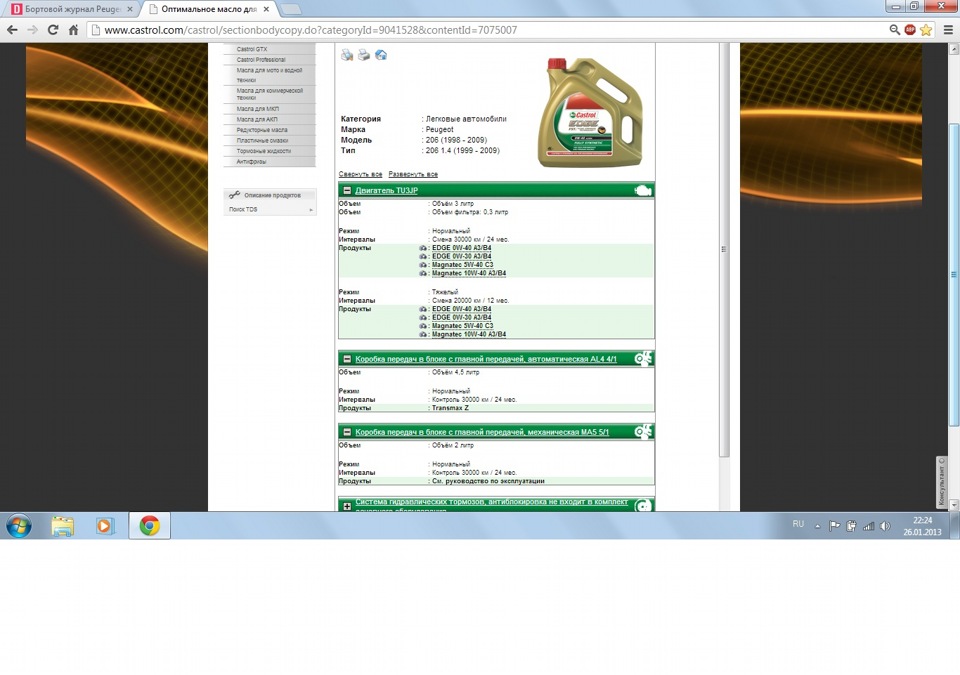The height and width of the screenshot is (675, 960).
Task: Show hidden system tray icons
Action: point(817,526)
